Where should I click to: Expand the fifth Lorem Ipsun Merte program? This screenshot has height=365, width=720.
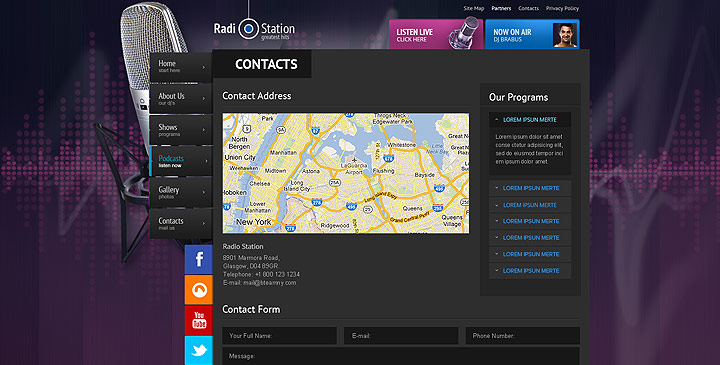(530, 238)
